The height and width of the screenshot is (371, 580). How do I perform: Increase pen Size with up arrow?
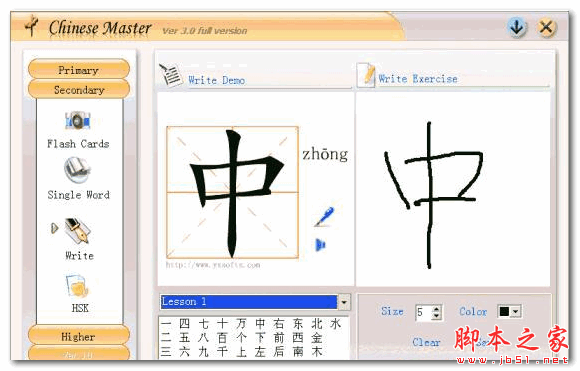tap(436, 309)
